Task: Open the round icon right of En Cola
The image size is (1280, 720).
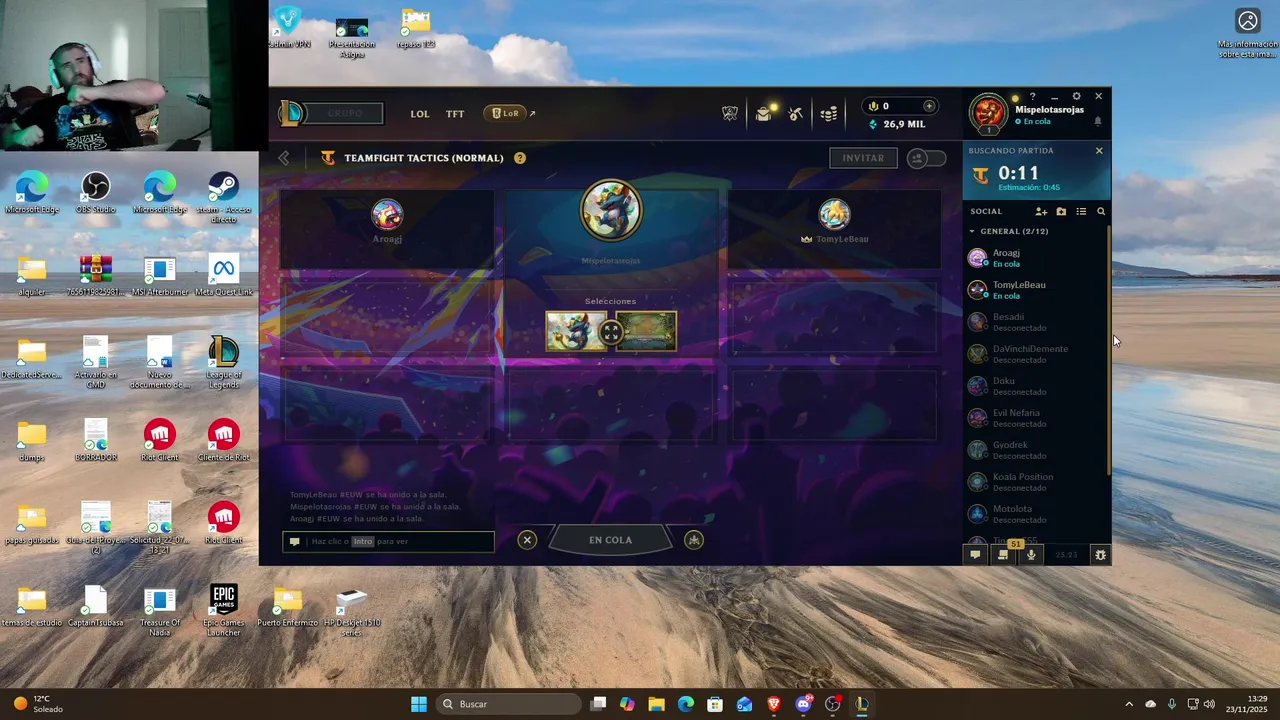Action: (x=694, y=540)
